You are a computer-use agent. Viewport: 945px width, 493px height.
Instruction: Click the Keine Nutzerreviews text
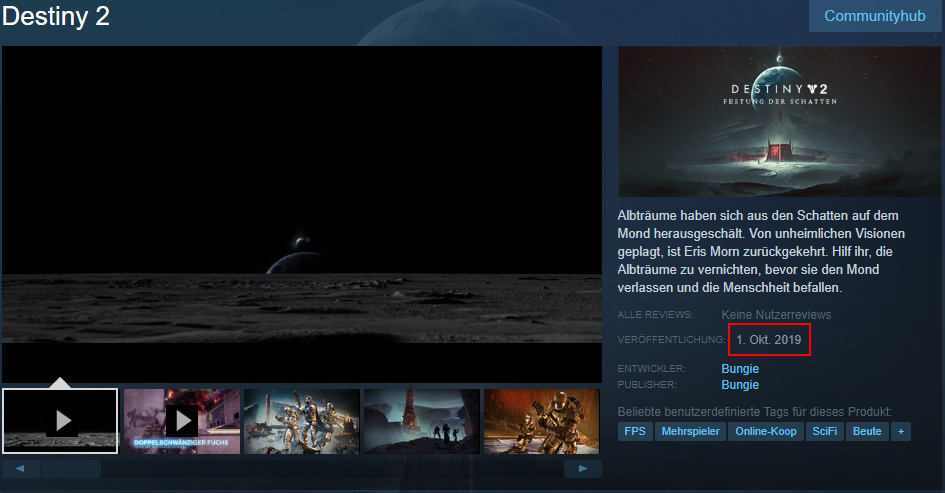(x=776, y=315)
